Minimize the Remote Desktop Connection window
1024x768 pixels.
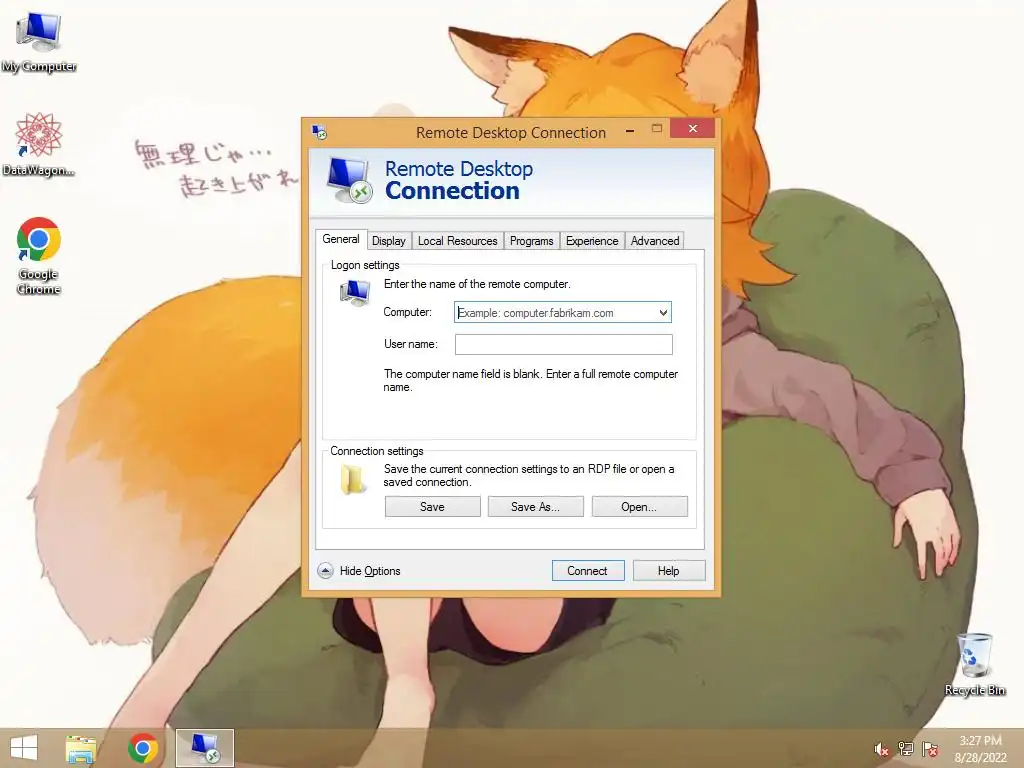(x=630, y=131)
